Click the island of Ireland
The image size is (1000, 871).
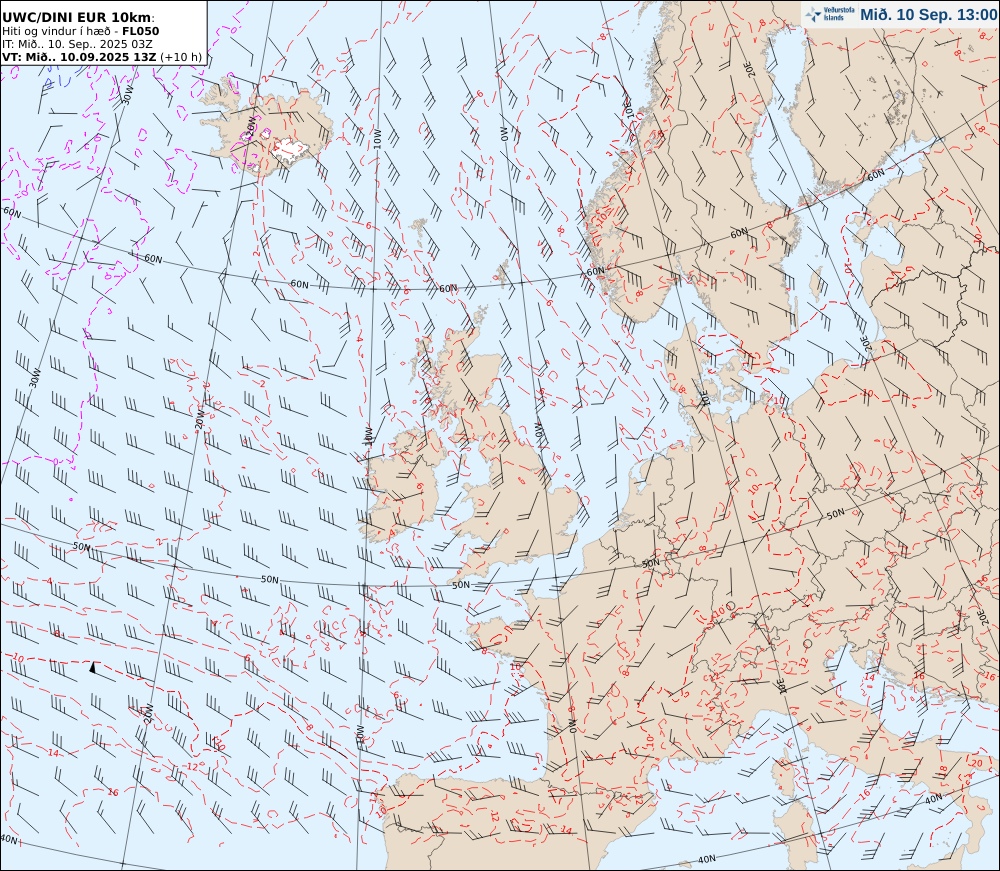[402, 486]
